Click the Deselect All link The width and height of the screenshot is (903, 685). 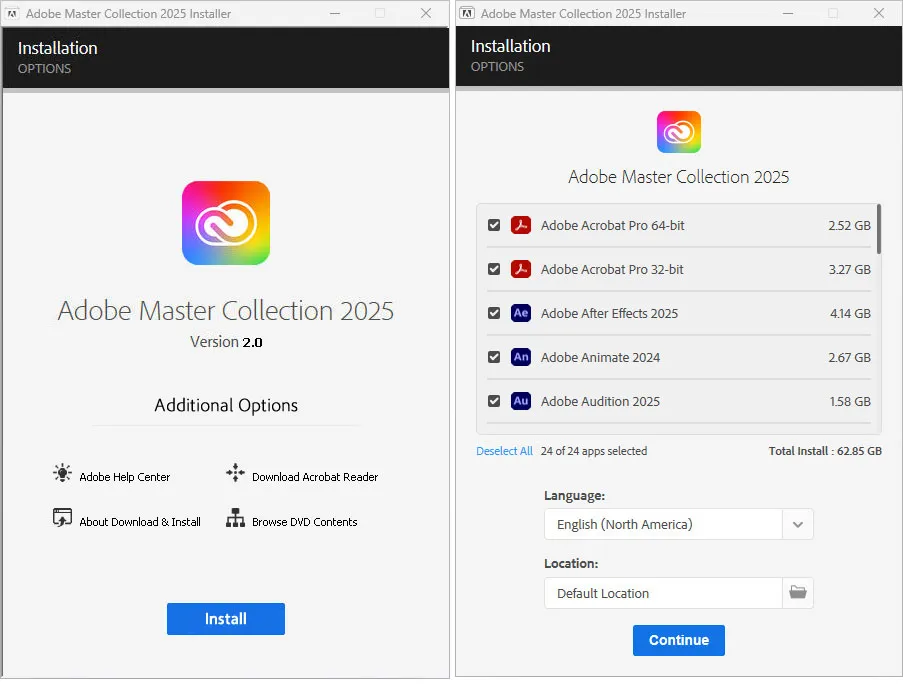tap(504, 451)
